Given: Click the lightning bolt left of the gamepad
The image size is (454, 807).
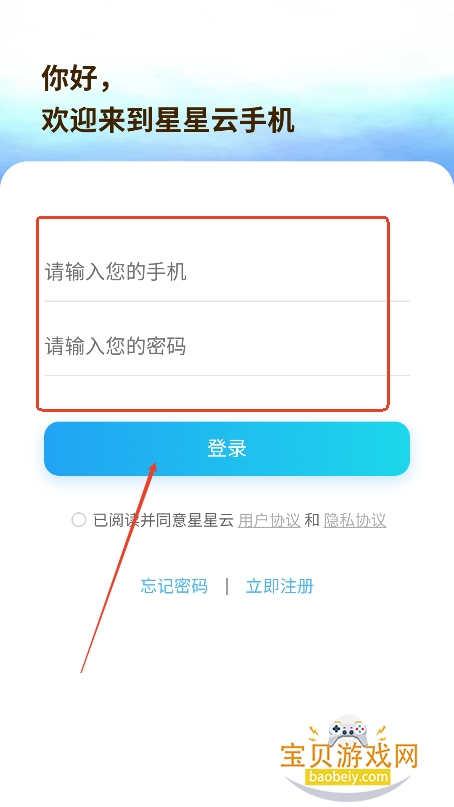Looking at the screenshot, I should pos(313,732).
